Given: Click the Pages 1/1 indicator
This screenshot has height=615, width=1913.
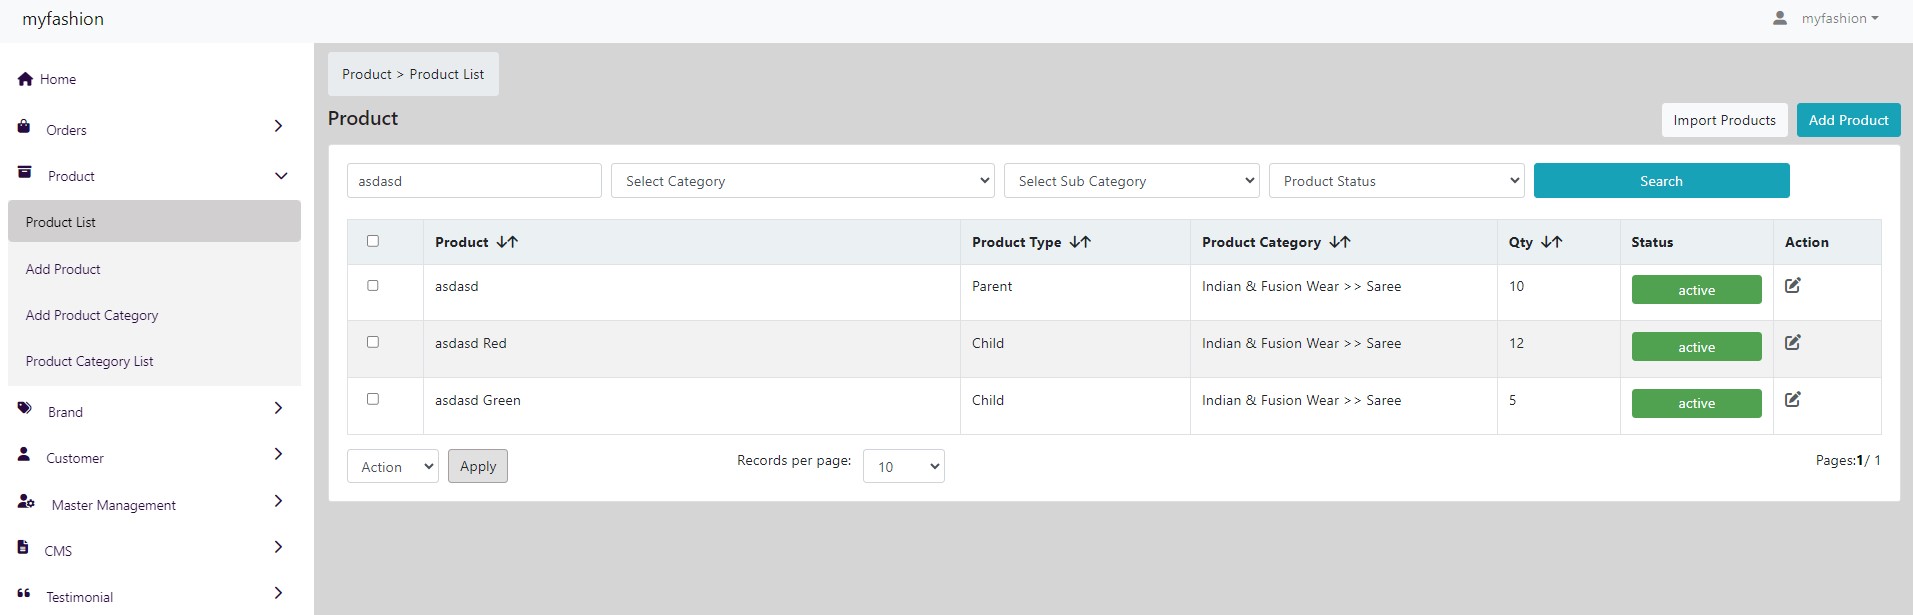Looking at the screenshot, I should (x=1848, y=460).
